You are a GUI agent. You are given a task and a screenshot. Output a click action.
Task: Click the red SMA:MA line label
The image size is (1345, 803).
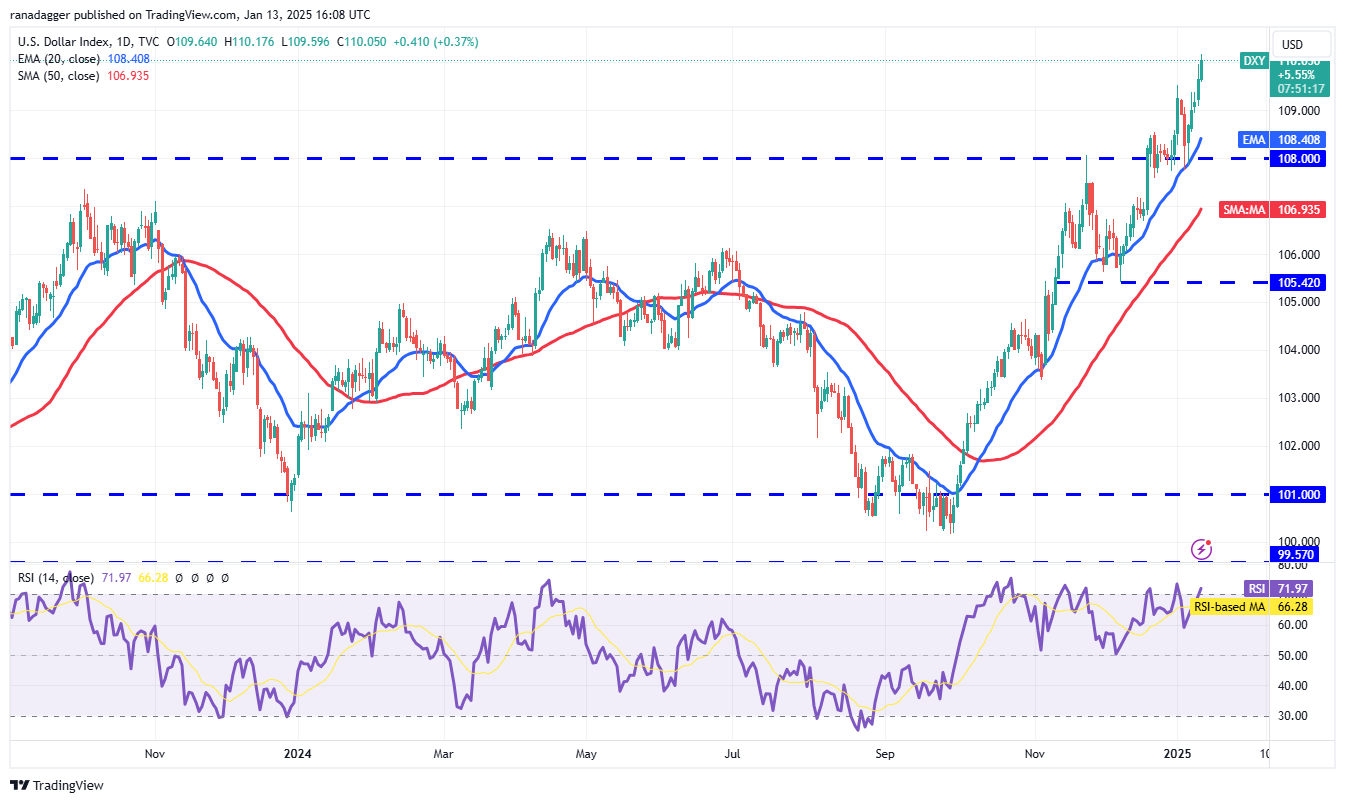tap(1246, 210)
